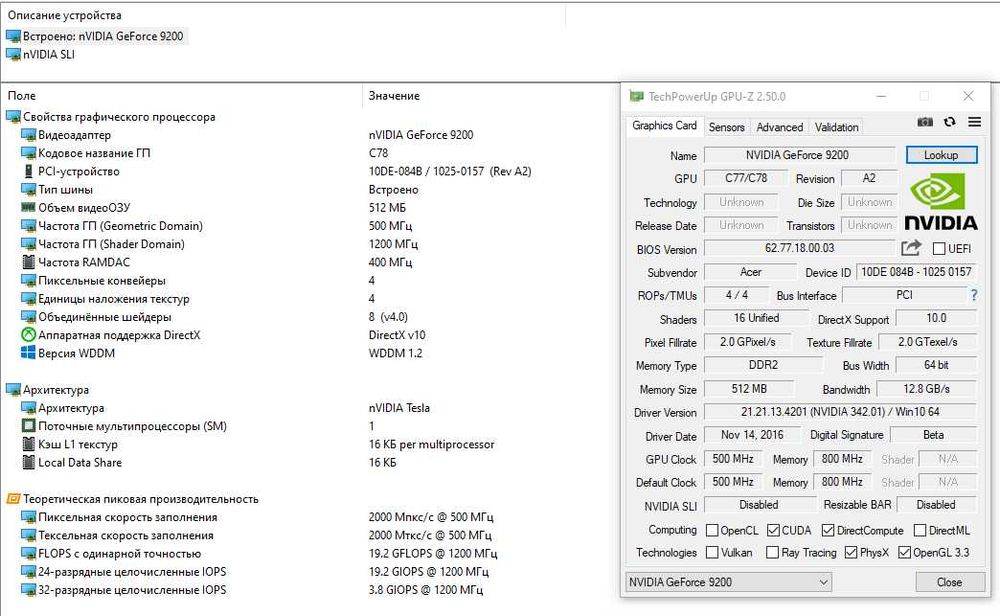Click the Bandwidth 12.8 GB/s field
1000x616 pixels.
926,389
